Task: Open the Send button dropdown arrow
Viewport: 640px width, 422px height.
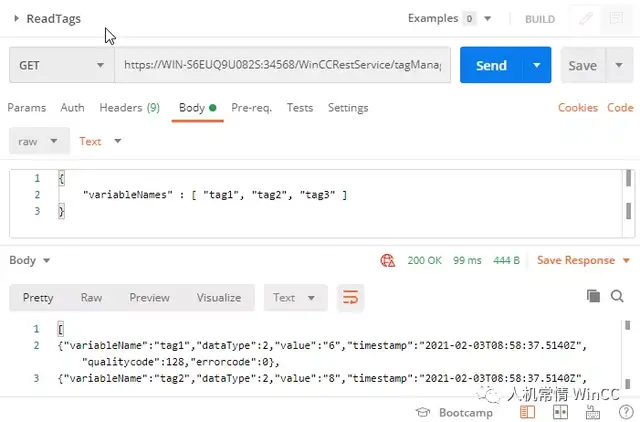Action: tap(538, 66)
